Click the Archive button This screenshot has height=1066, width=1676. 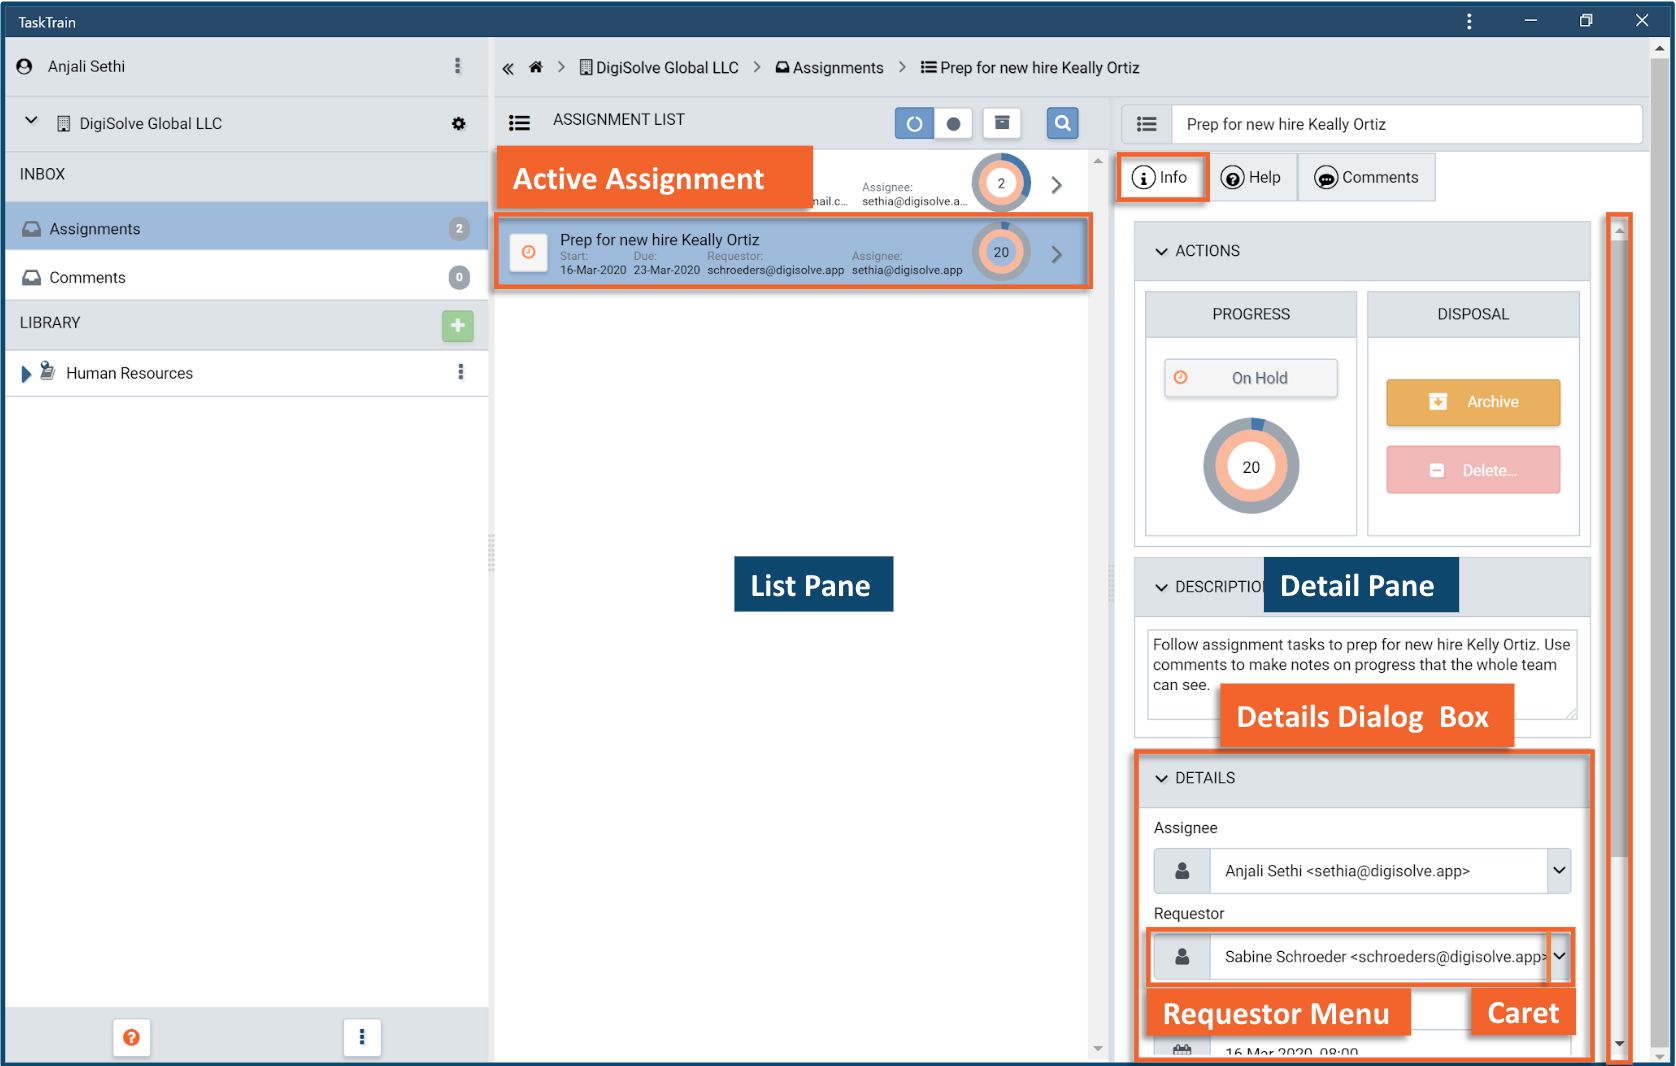coord(1472,402)
